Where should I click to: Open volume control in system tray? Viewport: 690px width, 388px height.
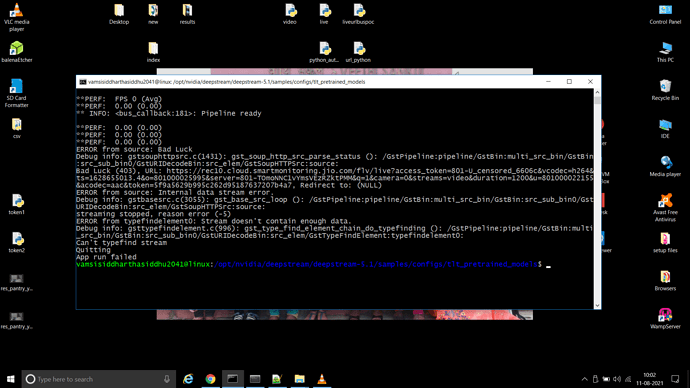(x=617, y=379)
